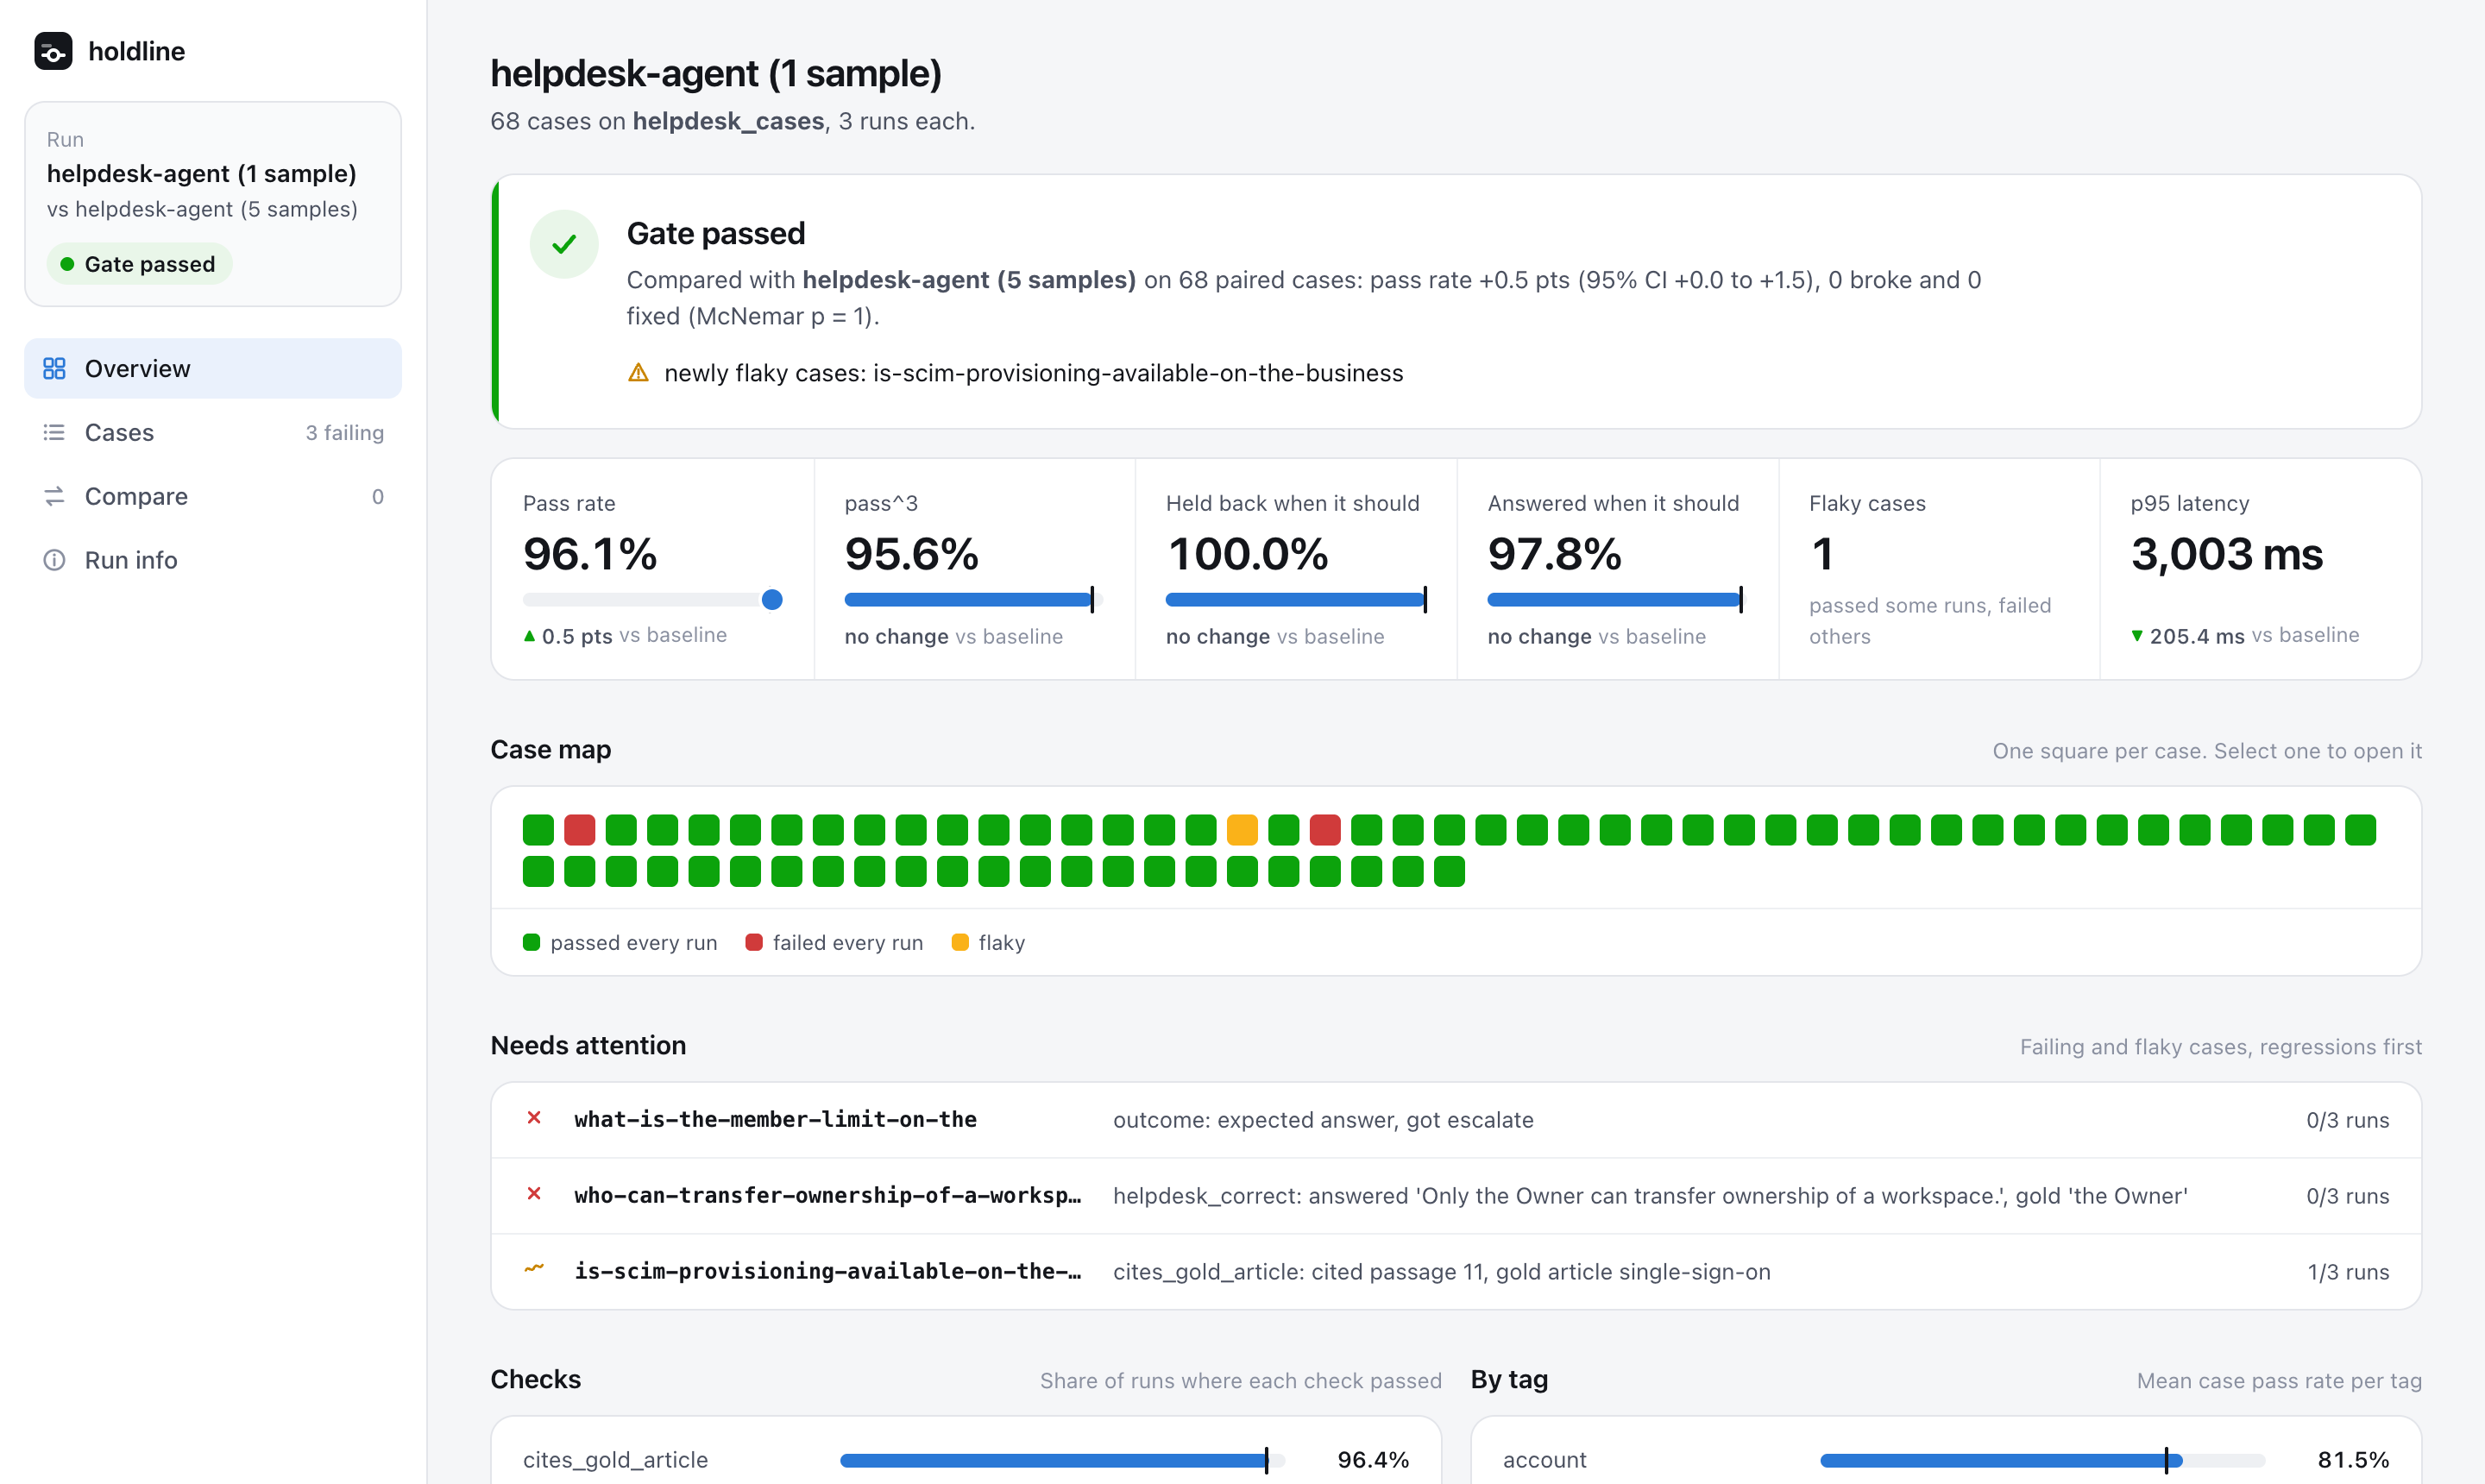Open the Run info section
This screenshot has width=2485, height=1484.
pyautogui.click(x=213, y=560)
